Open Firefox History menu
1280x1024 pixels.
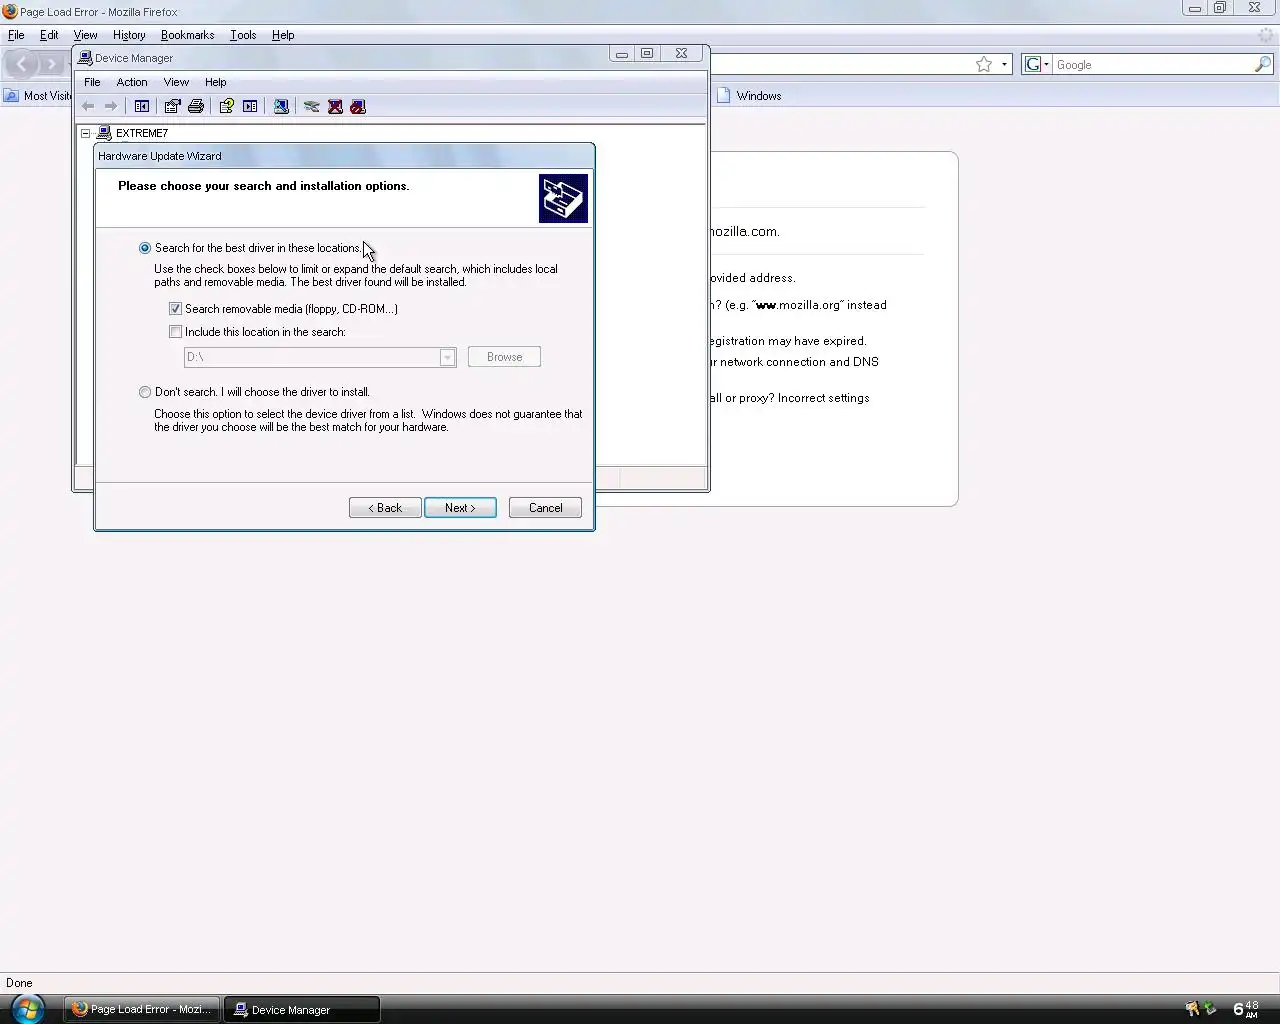point(129,35)
